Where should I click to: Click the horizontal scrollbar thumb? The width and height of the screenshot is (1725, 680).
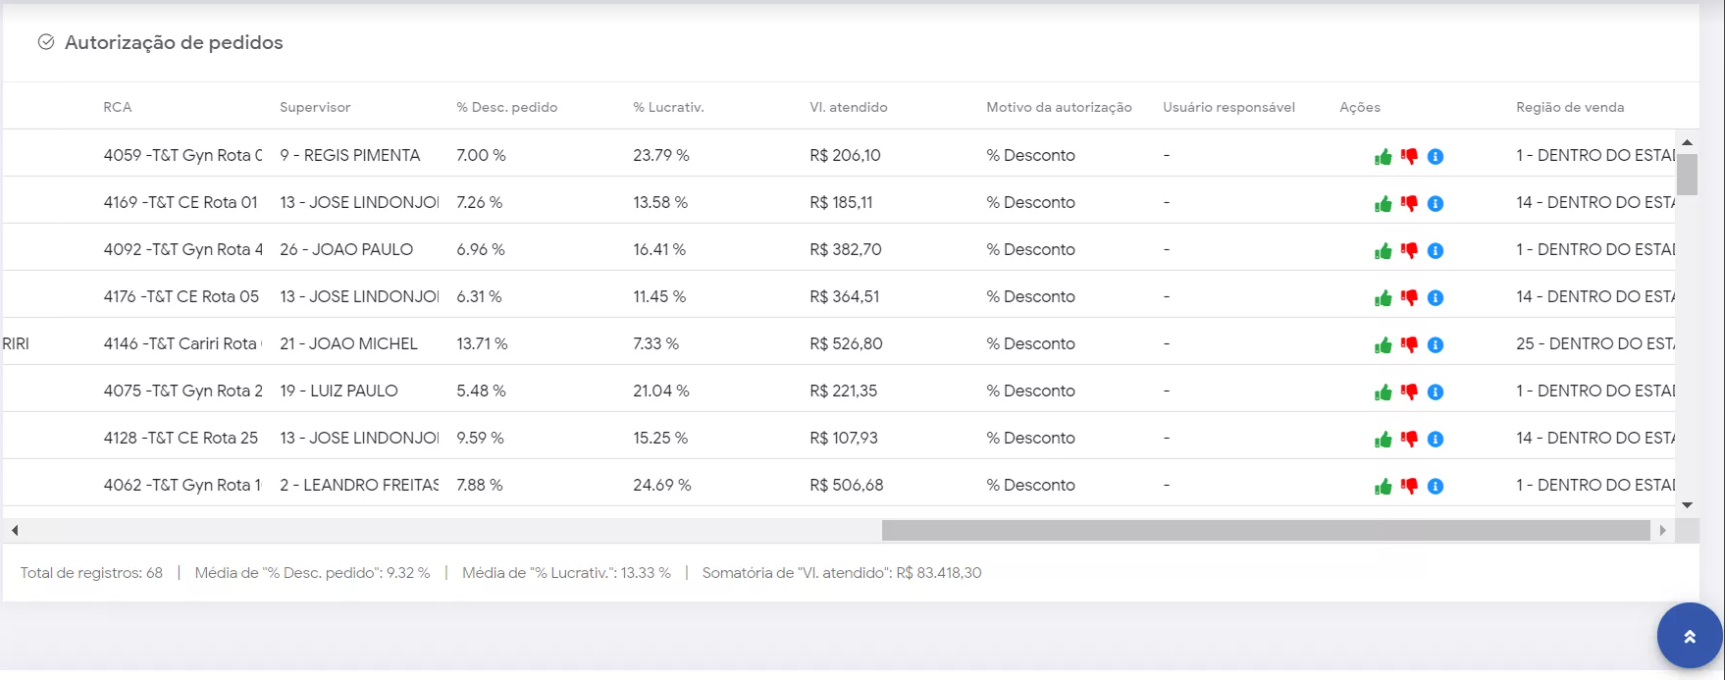(x=1265, y=530)
